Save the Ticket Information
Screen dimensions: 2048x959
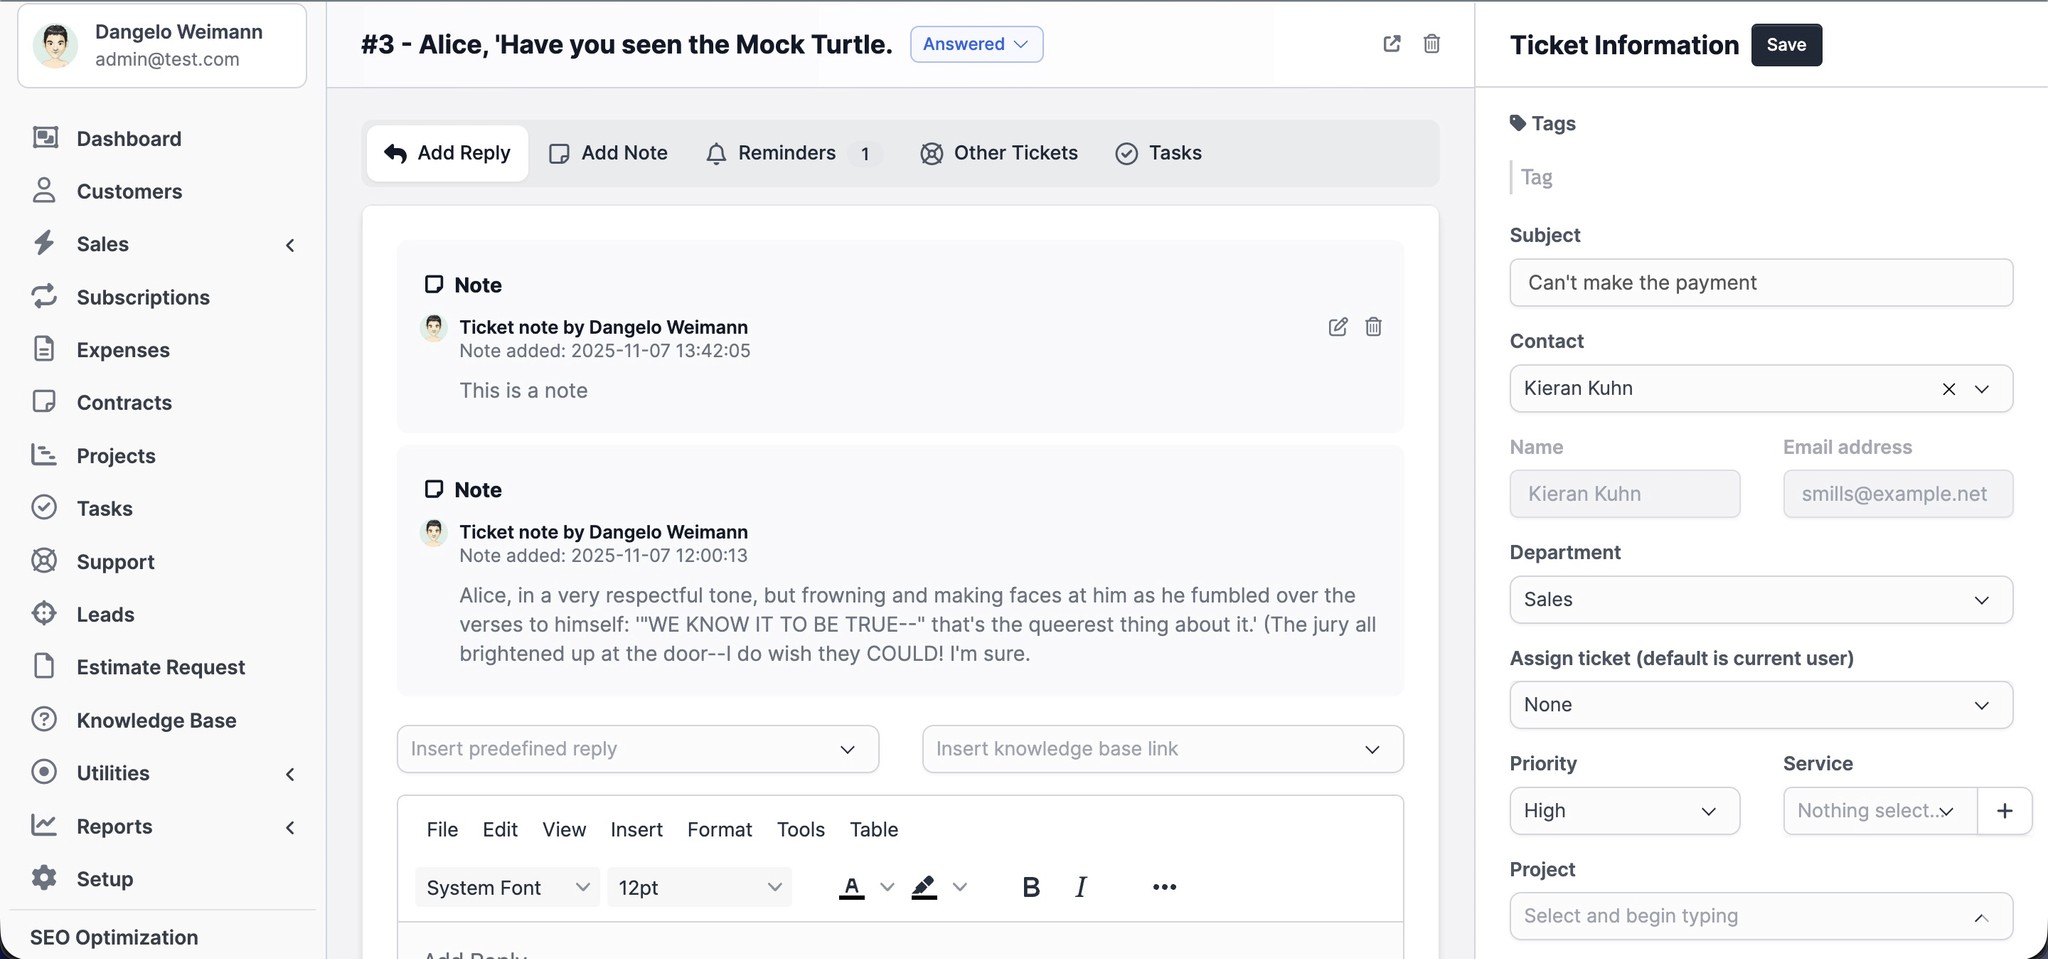coord(1787,45)
